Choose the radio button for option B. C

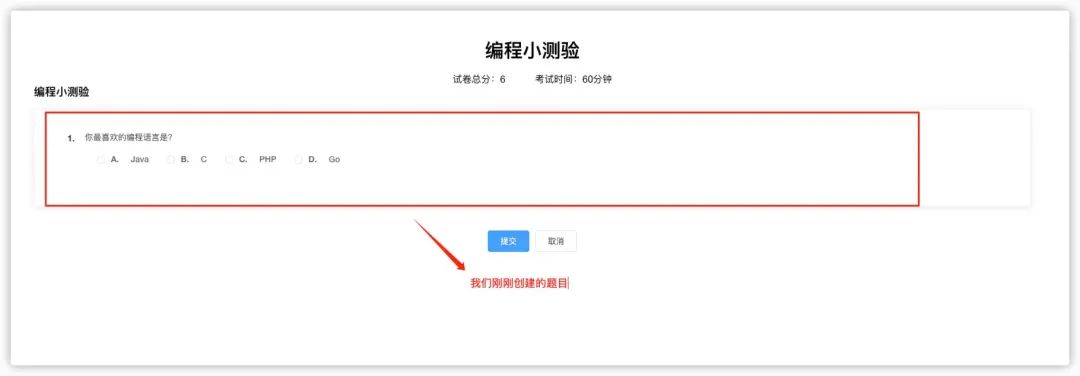tap(171, 160)
